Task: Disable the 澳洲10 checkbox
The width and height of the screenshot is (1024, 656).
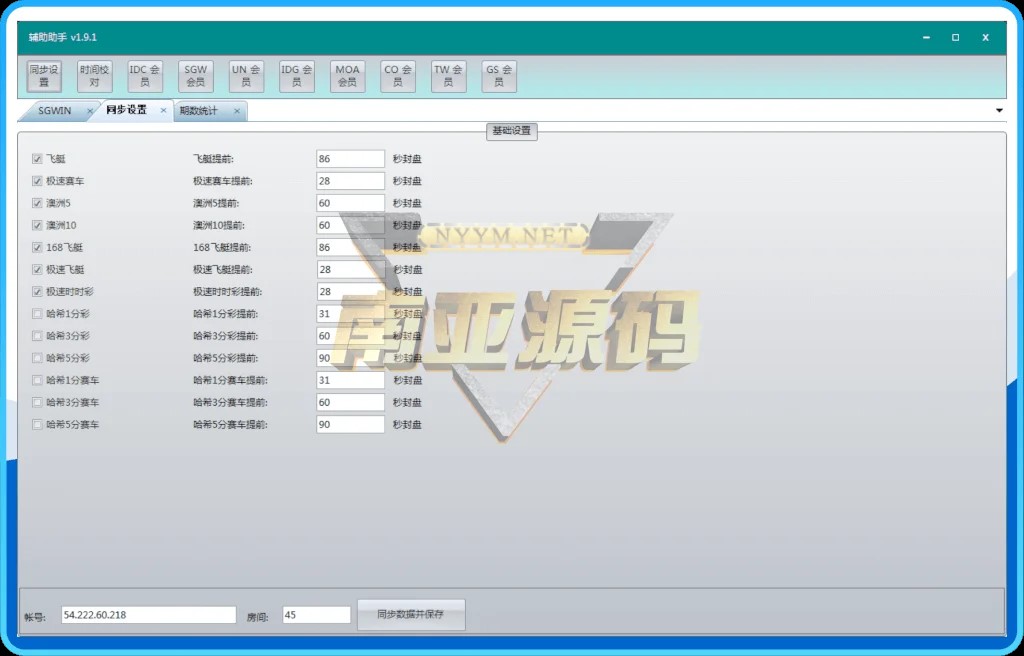Action: coord(38,225)
